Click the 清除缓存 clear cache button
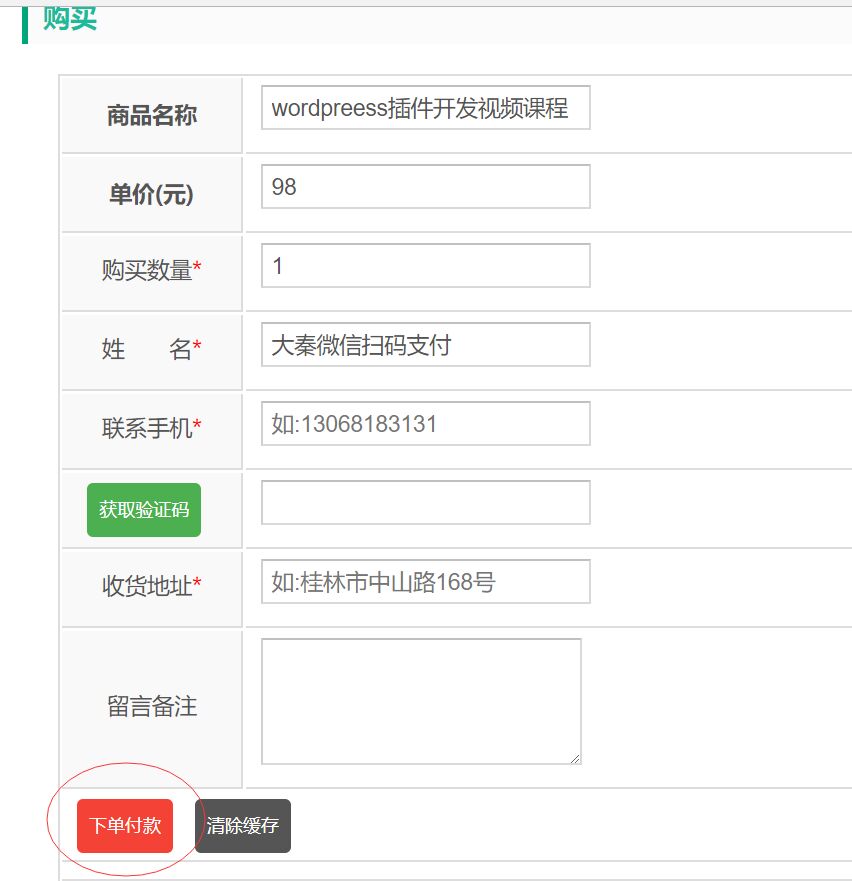This screenshot has height=881, width=852. click(243, 825)
